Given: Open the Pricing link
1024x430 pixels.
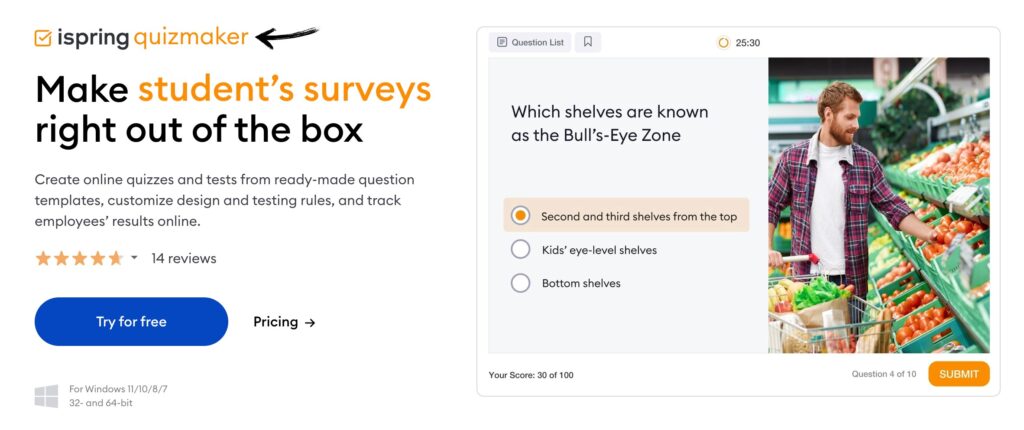Looking at the screenshot, I should click(276, 322).
